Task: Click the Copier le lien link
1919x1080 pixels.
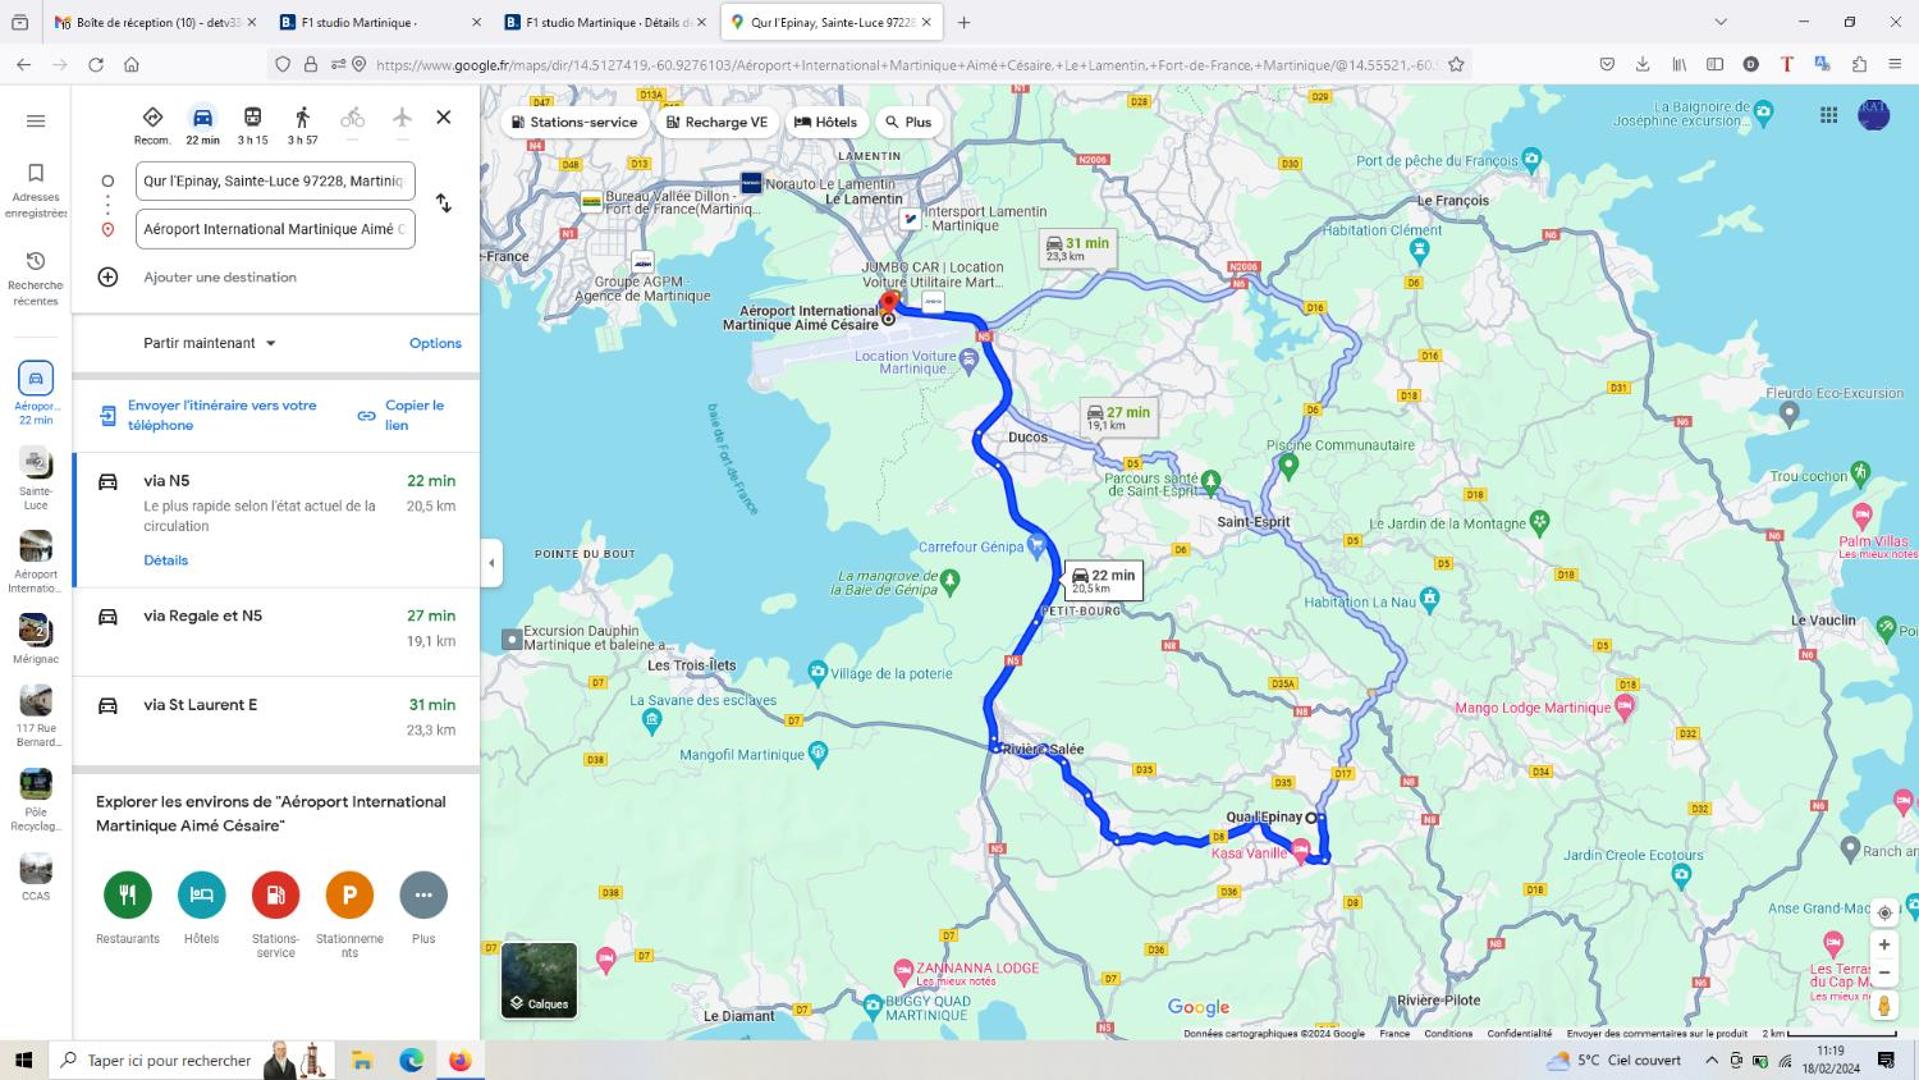Action: pos(401,415)
